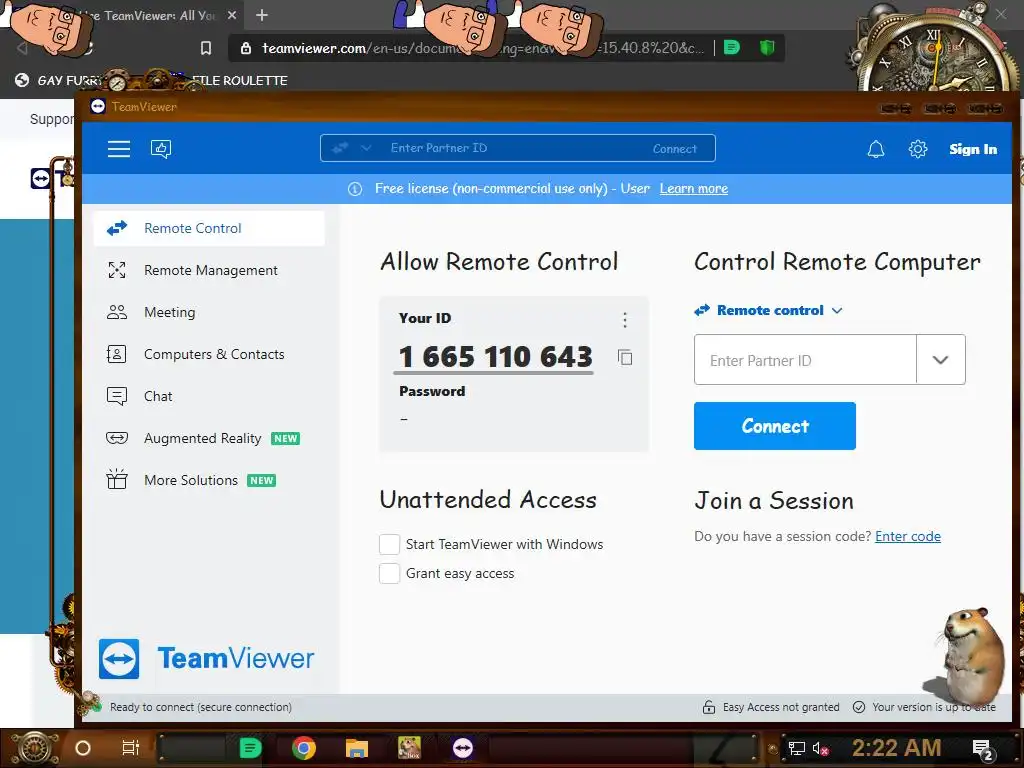Click the Easy Access lock icon in the status bar
Image resolution: width=1024 pixels, height=768 pixels.
tap(709, 707)
